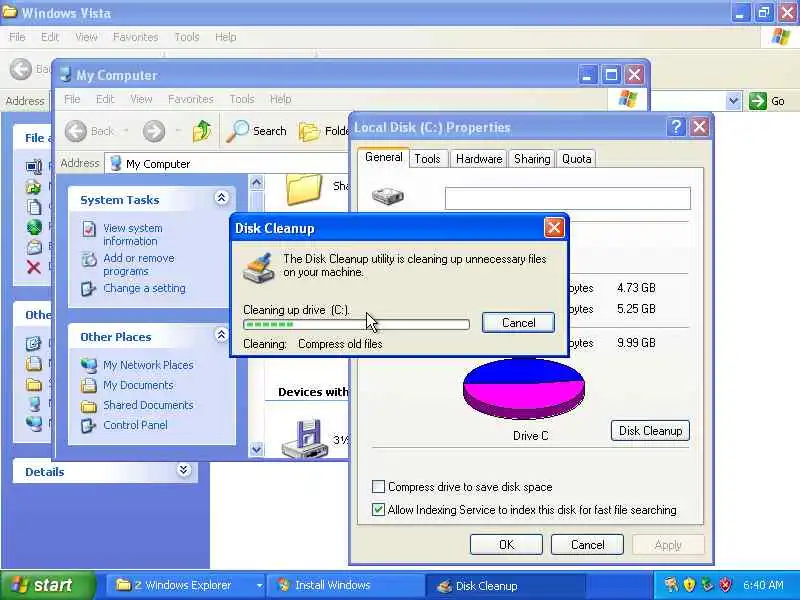Screen dimensions: 800x600
Task: Cancel the Disk Cleanup operation
Action: (518, 322)
